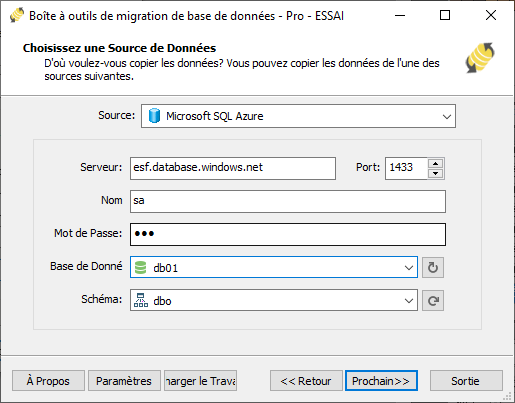Viewport: 515px width, 403px height.
Task: Click the green db01 database icon
Action: pyautogui.click(x=140, y=267)
